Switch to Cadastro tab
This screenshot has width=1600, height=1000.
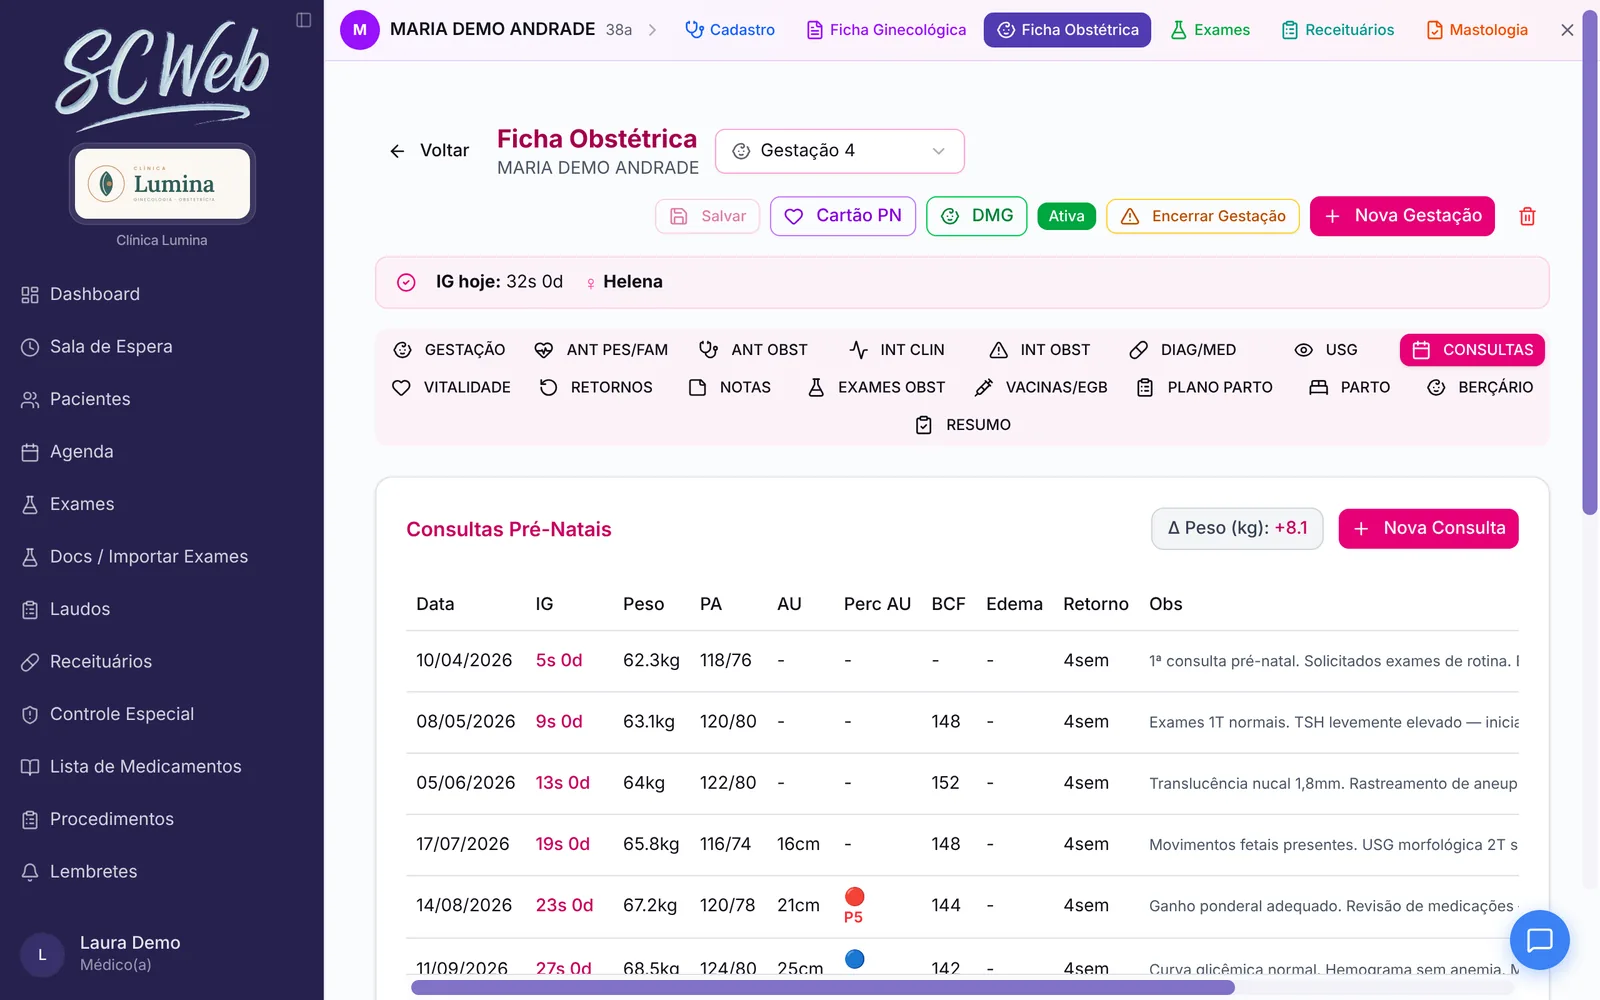pos(730,30)
